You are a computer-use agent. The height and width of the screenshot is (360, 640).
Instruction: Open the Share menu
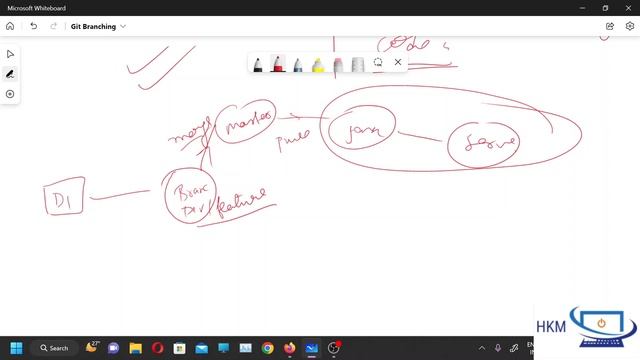pyautogui.click(x=610, y=26)
